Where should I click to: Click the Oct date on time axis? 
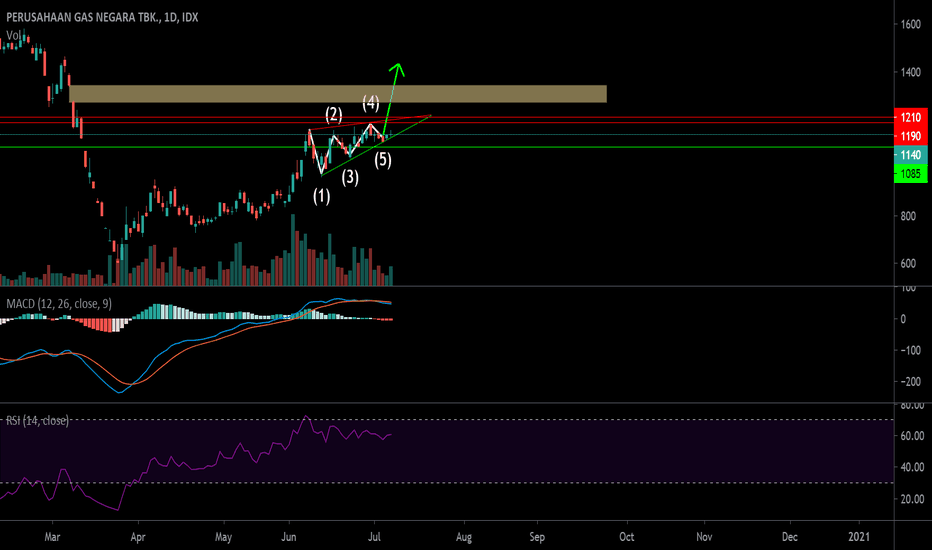(x=626, y=537)
